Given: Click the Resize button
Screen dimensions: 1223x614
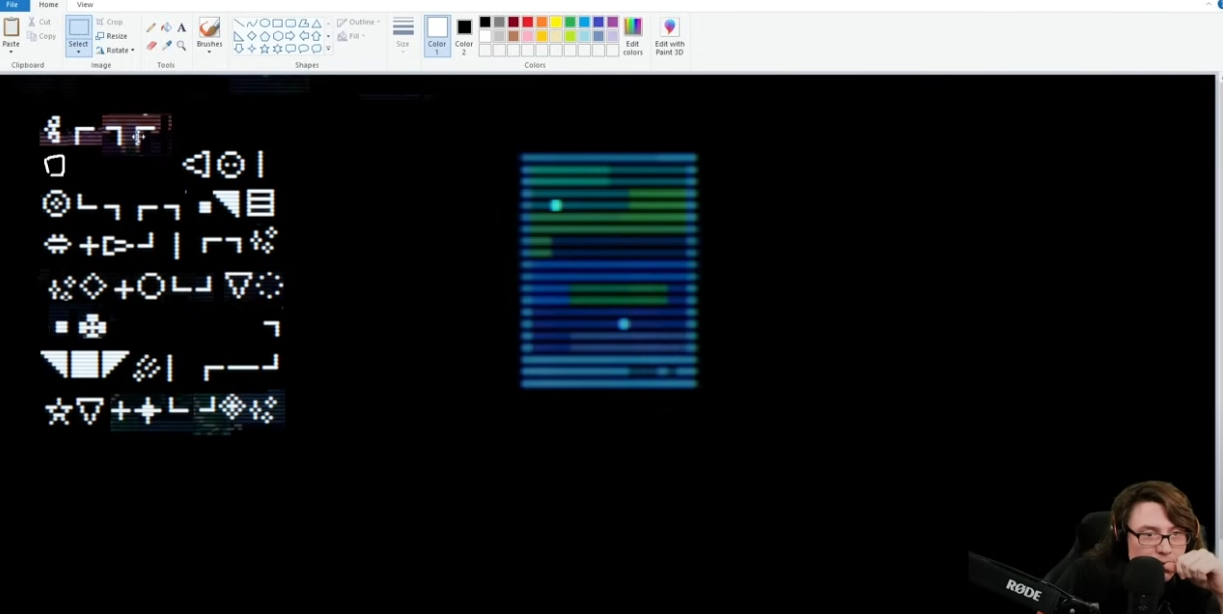Looking at the screenshot, I should pos(112,36).
